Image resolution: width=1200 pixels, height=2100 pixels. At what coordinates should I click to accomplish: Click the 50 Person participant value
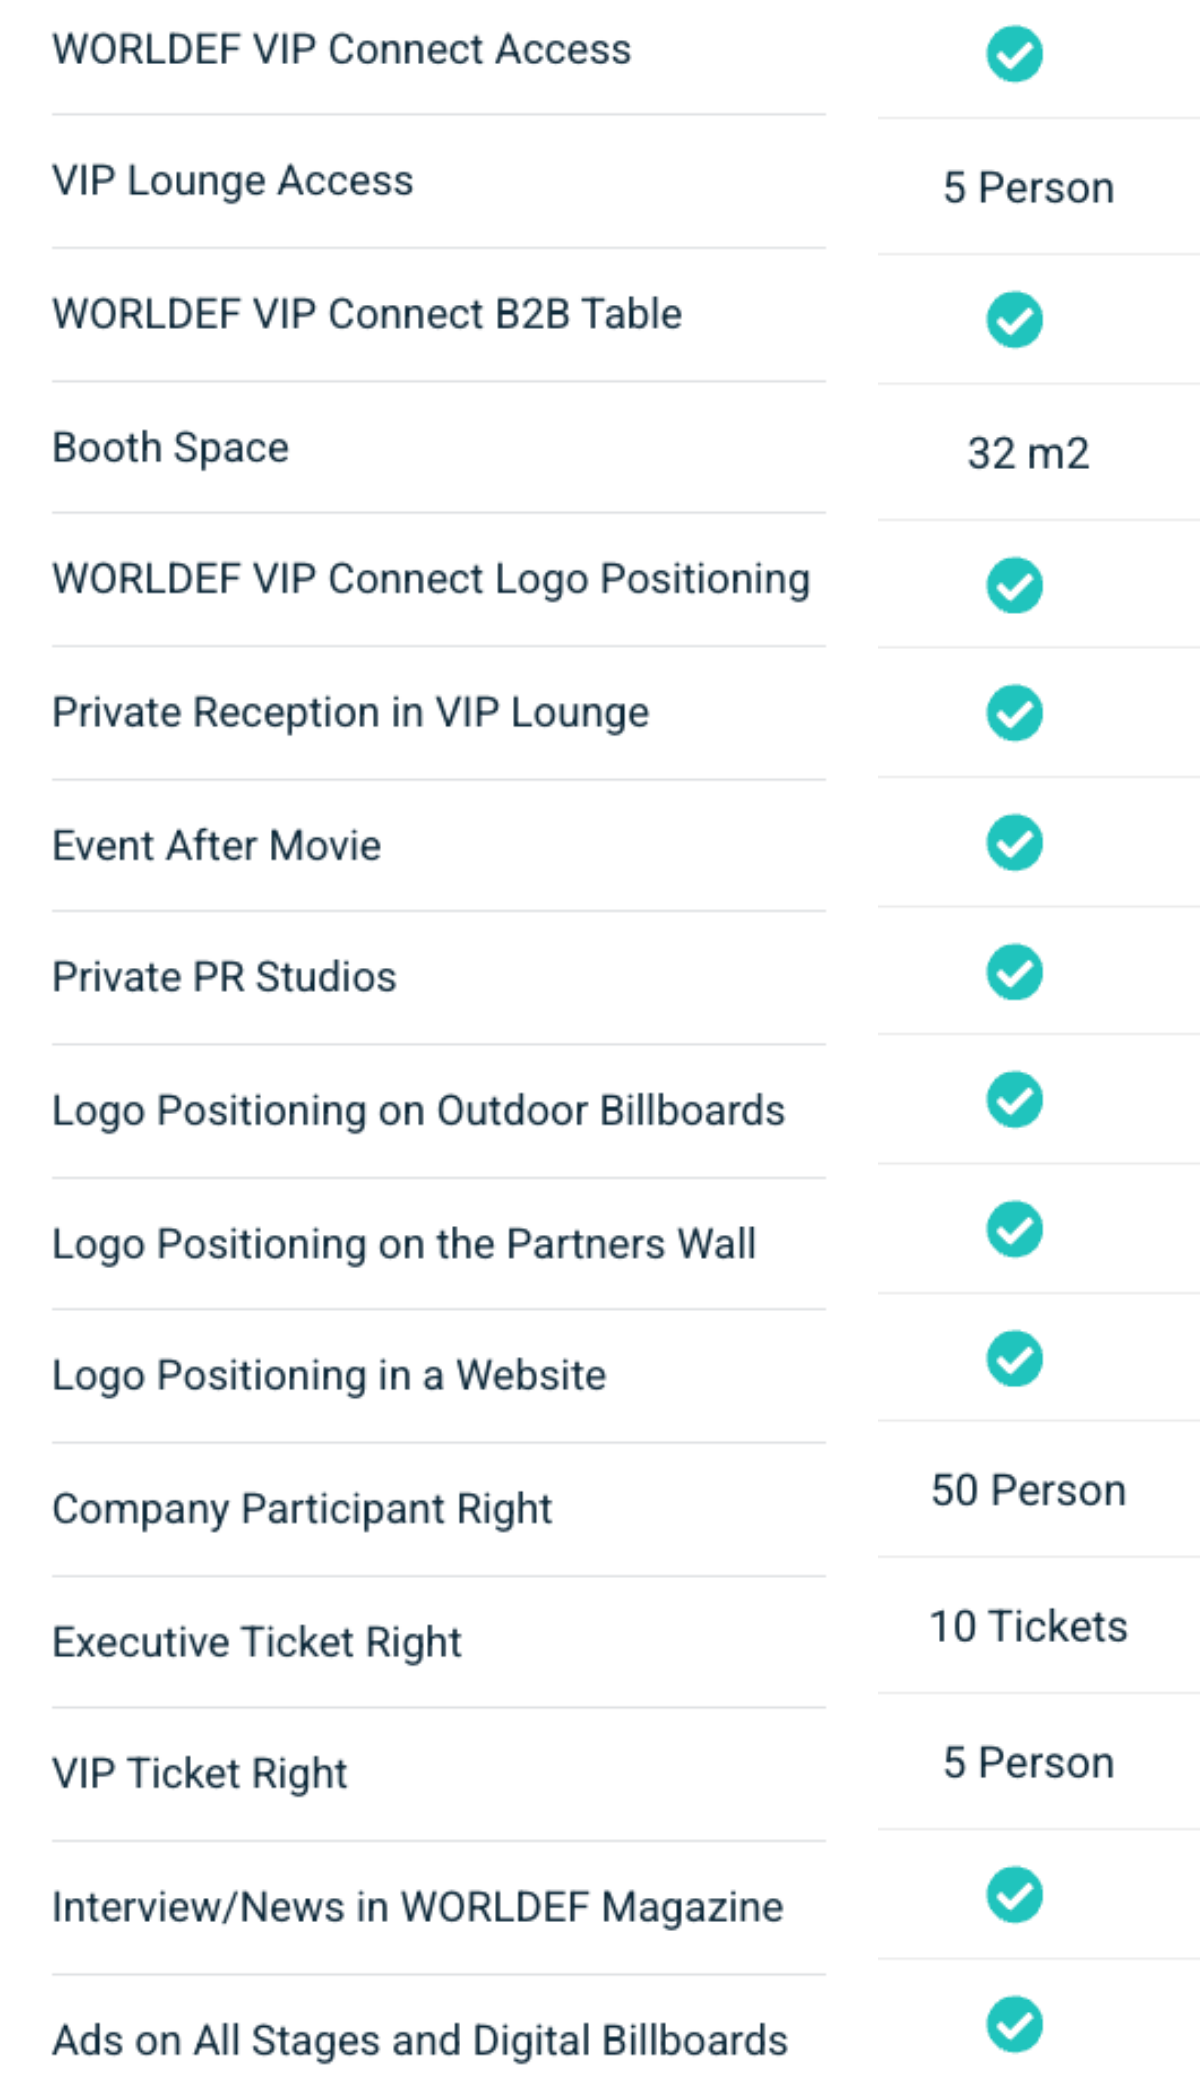coord(1028,1490)
